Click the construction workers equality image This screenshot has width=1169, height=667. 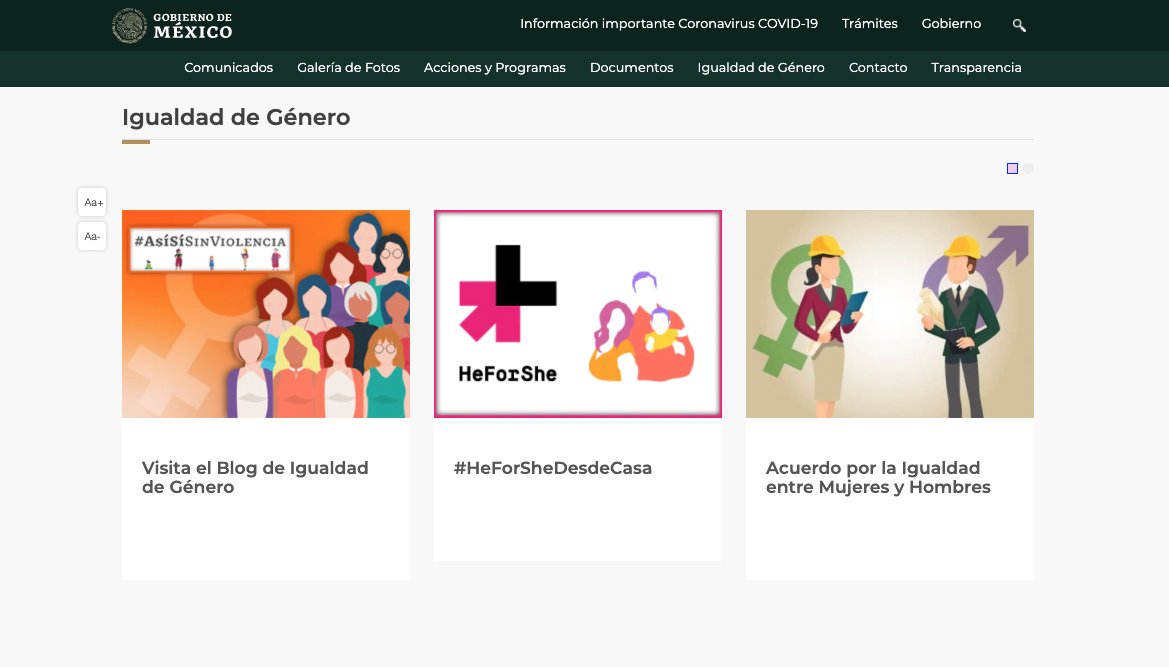(x=889, y=314)
